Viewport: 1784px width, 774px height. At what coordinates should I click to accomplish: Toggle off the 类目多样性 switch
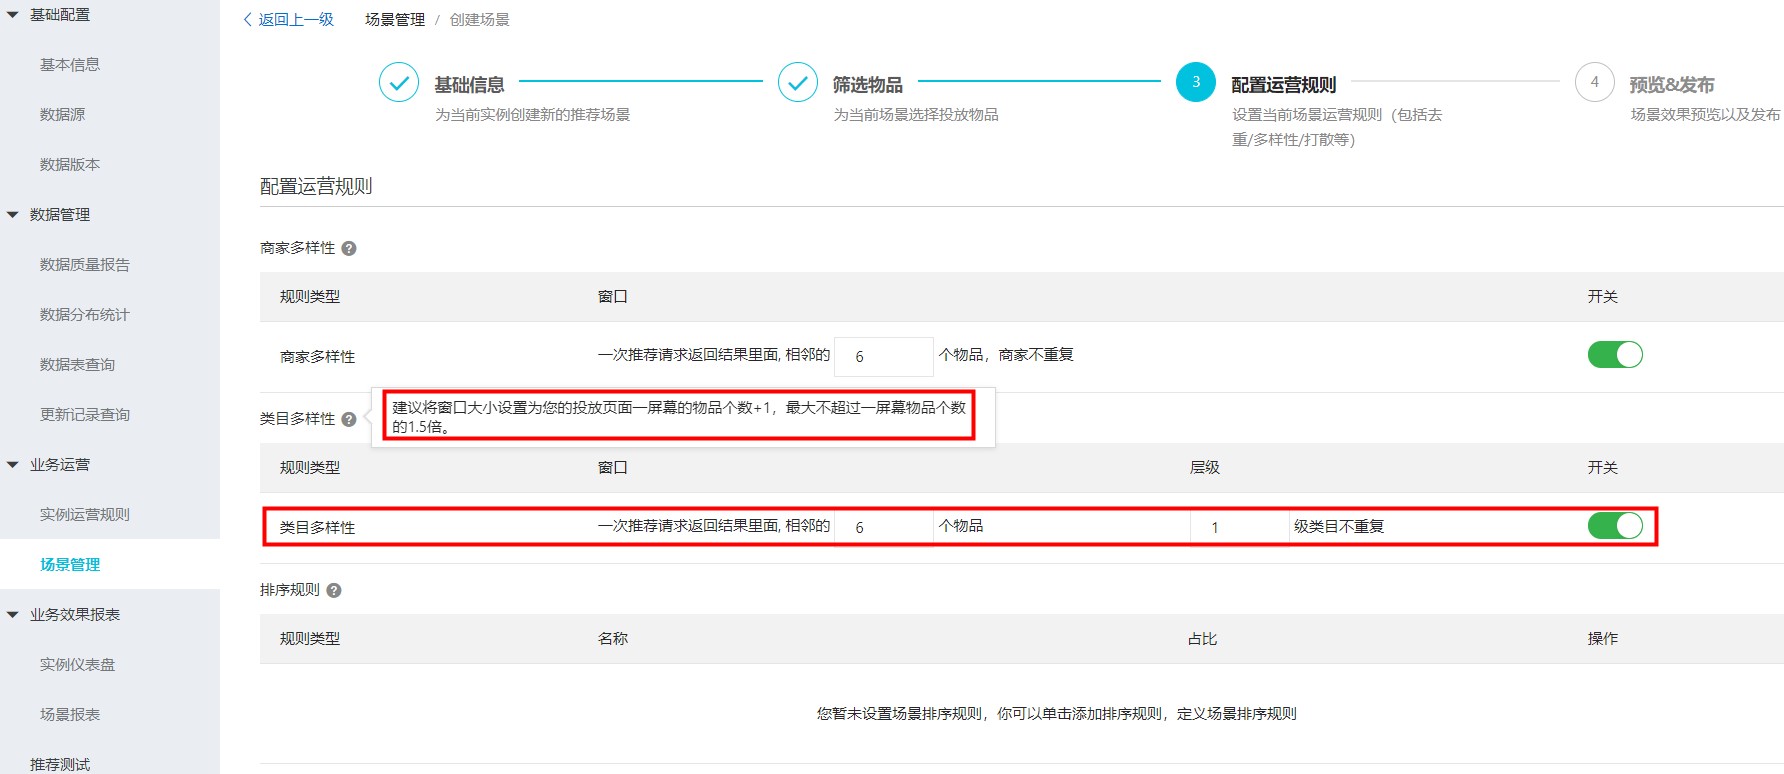tap(1615, 526)
